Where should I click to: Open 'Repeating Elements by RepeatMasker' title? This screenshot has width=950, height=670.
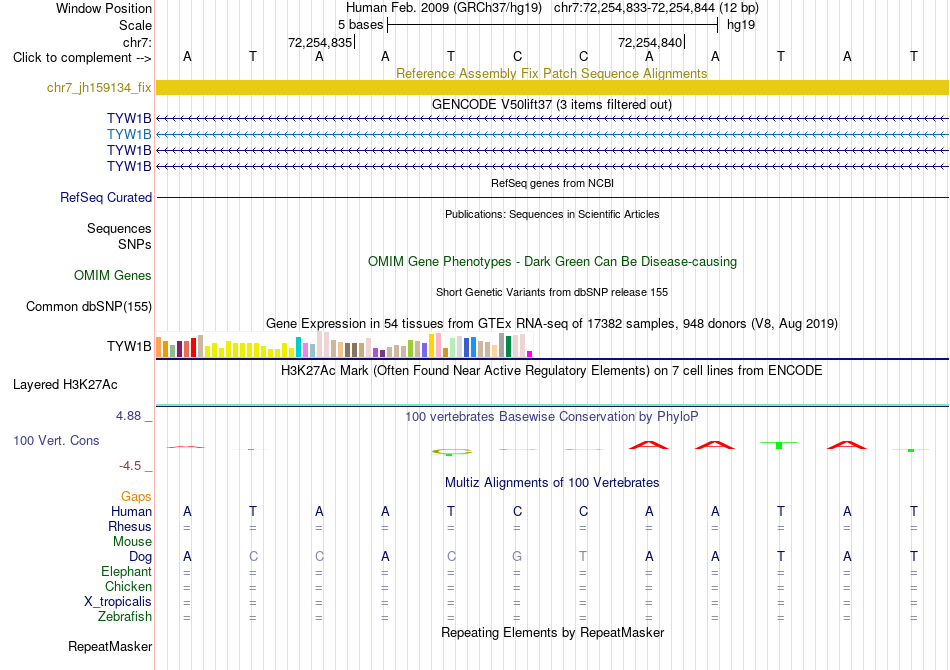coord(552,632)
